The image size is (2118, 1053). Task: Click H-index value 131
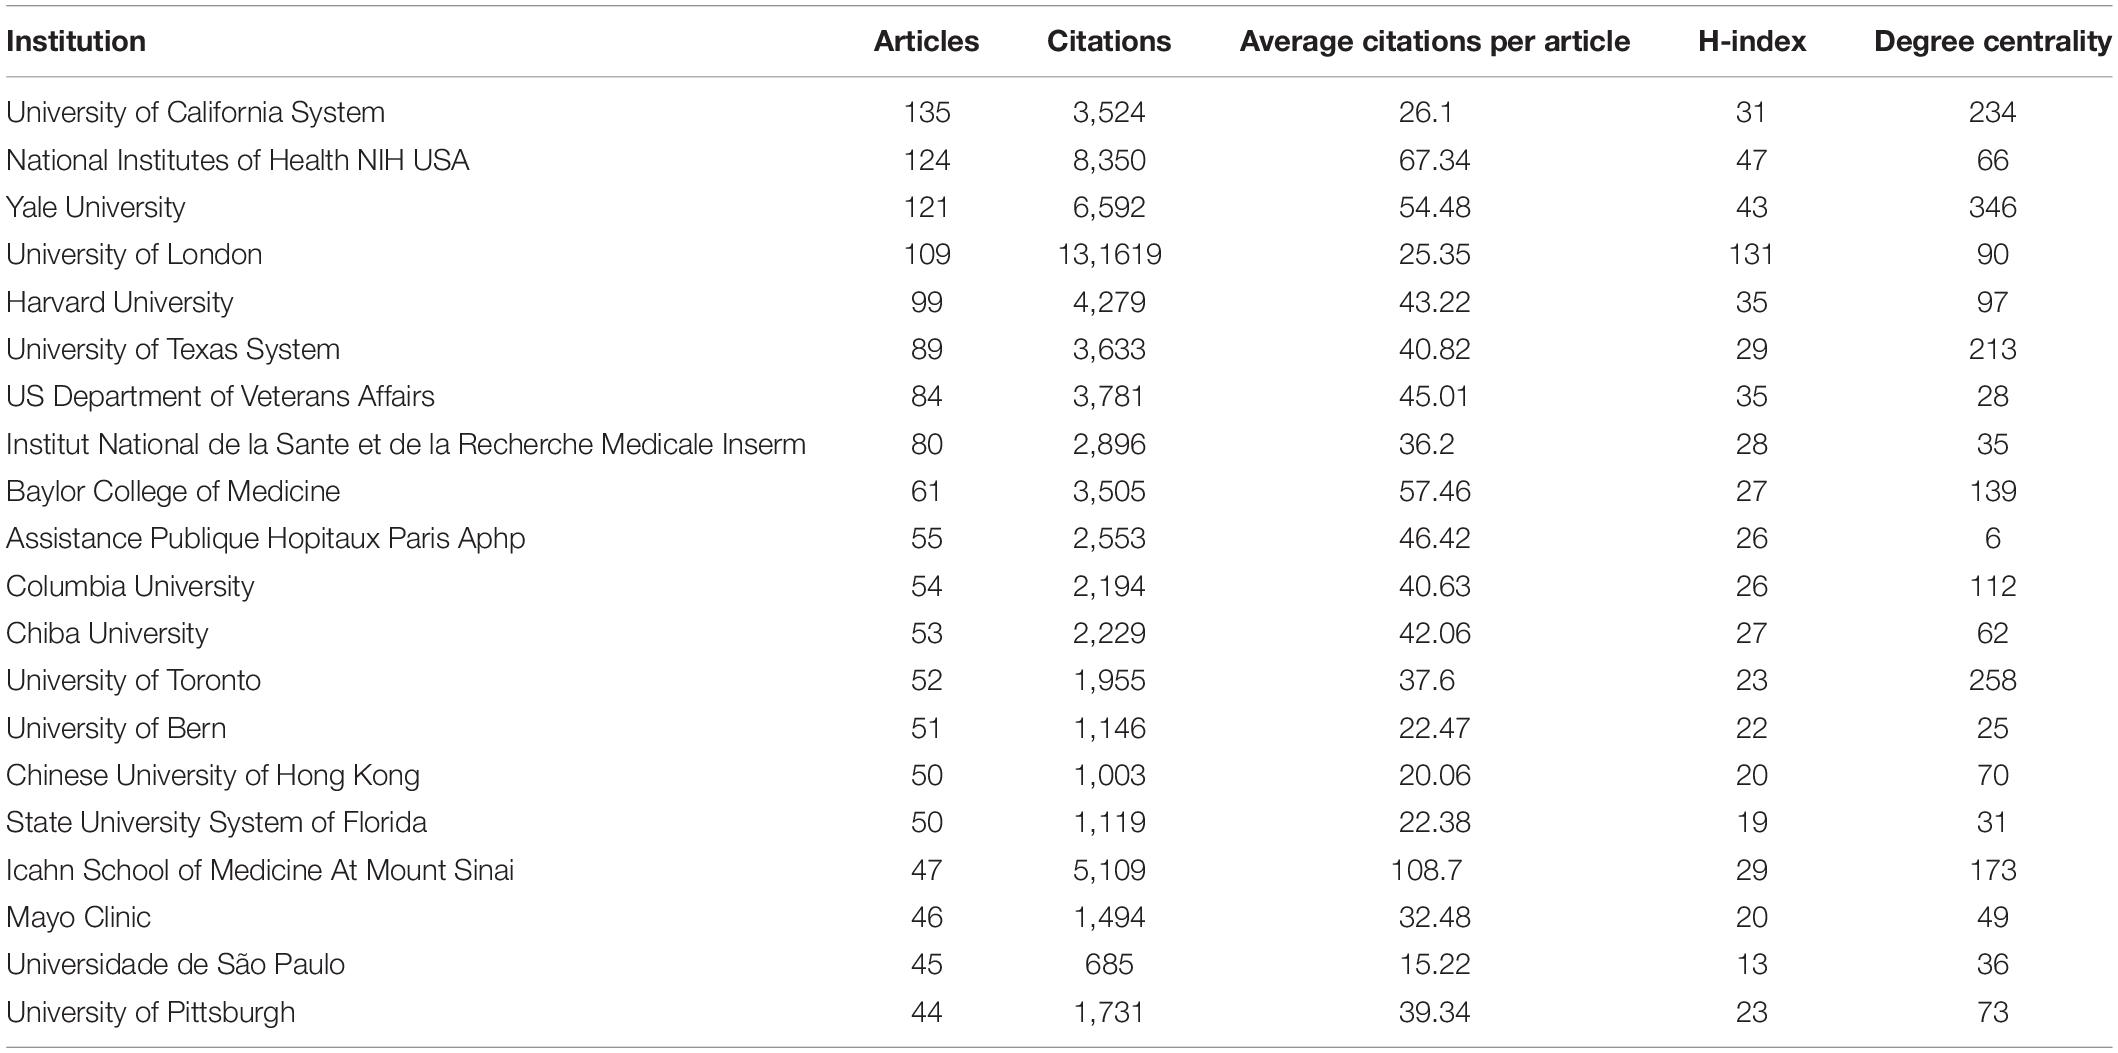tap(1752, 254)
